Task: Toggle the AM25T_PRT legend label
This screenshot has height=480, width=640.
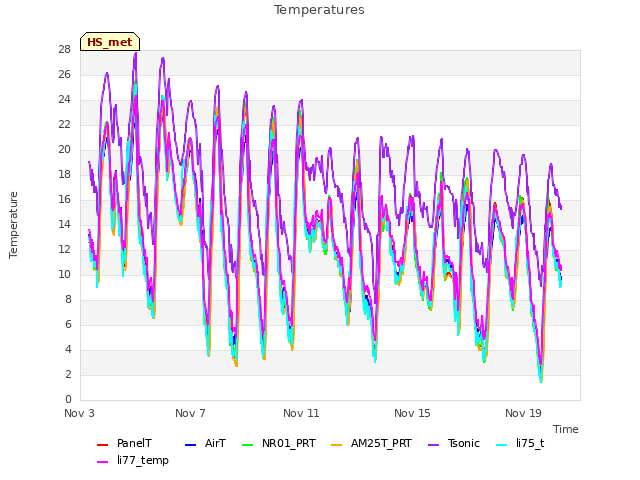Action: pos(381,443)
